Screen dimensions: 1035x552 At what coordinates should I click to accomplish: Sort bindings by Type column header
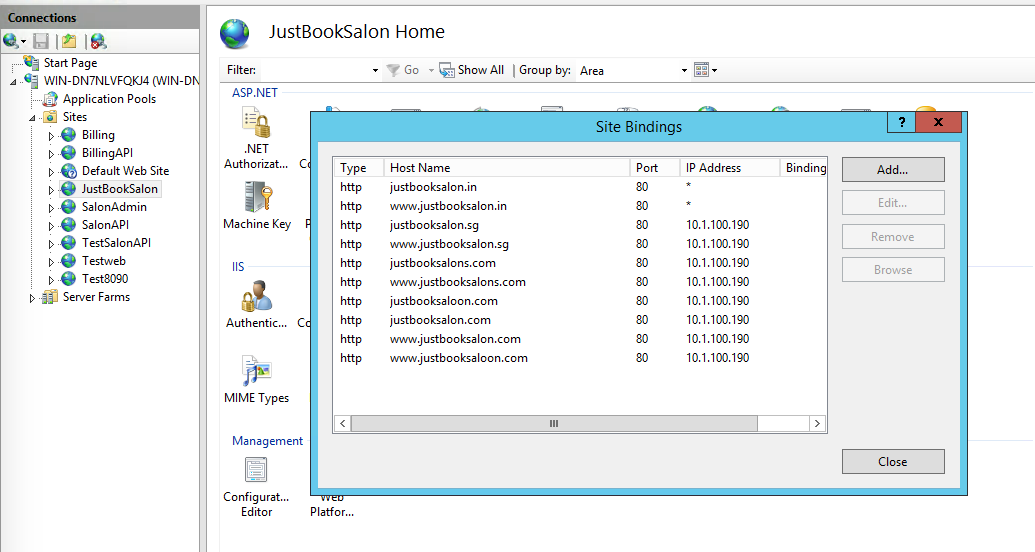[x=358, y=168]
